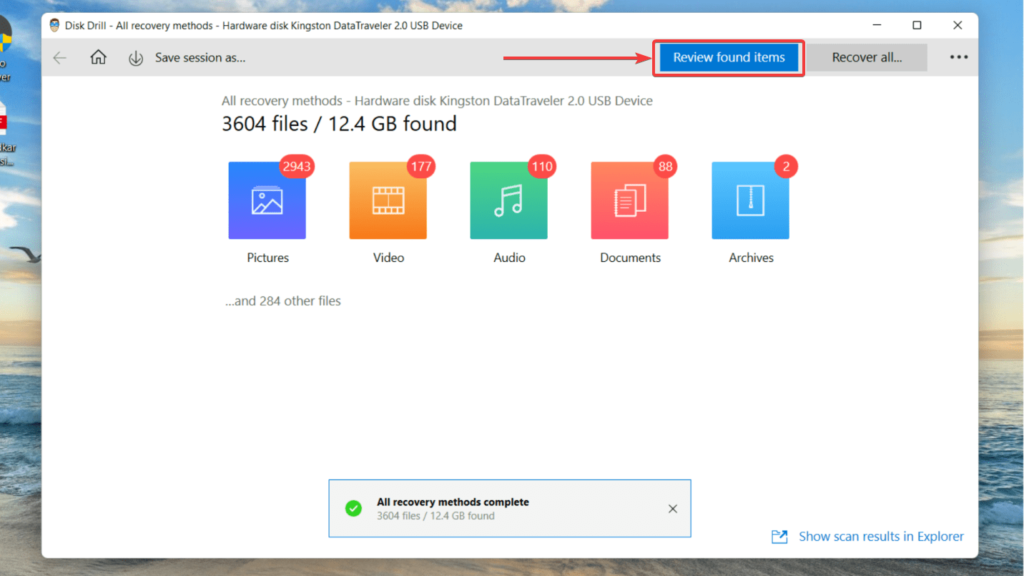Click the Pictures category icon
The image size is (1024, 576).
(267, 200)
